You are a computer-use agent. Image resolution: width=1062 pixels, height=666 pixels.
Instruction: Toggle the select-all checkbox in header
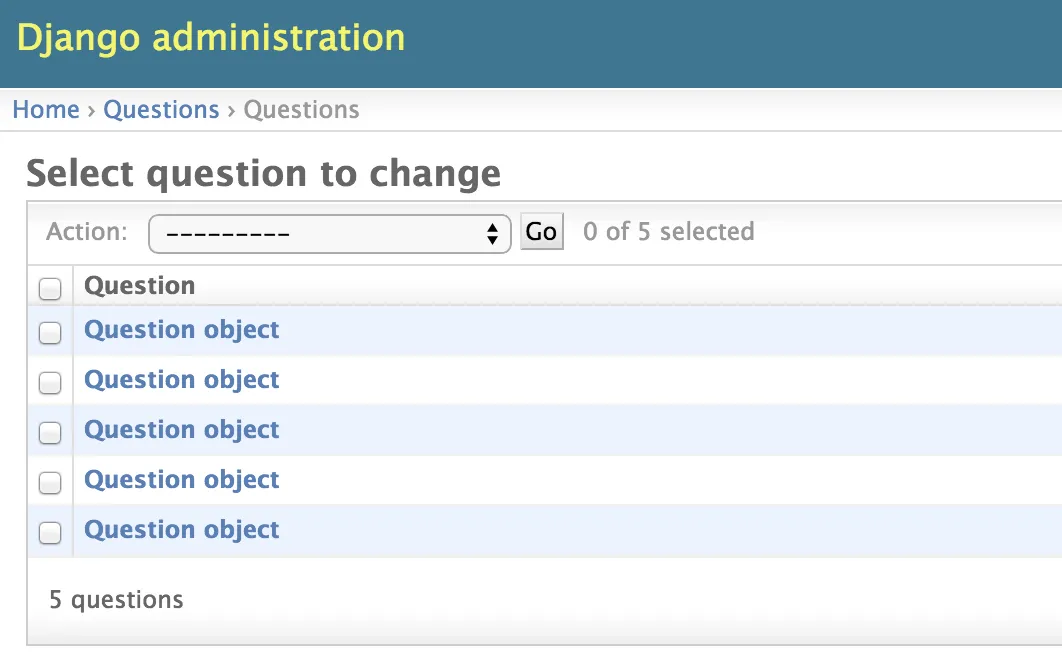tap(50, 289)
